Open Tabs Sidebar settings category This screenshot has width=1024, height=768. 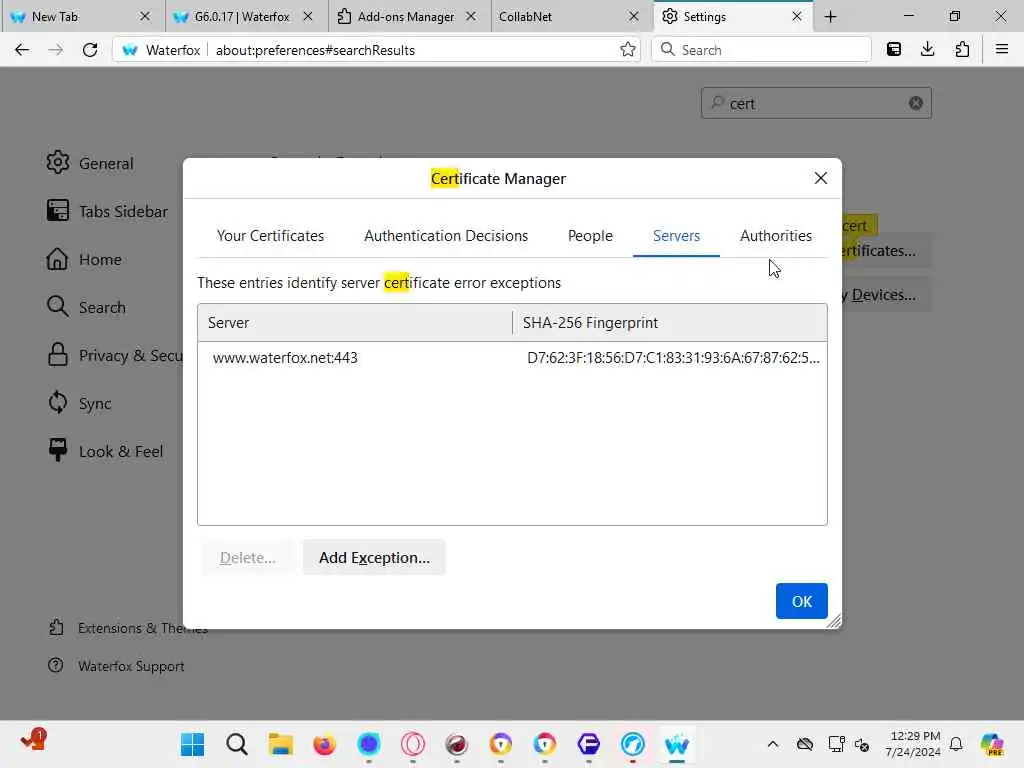[x=108, y=212]
